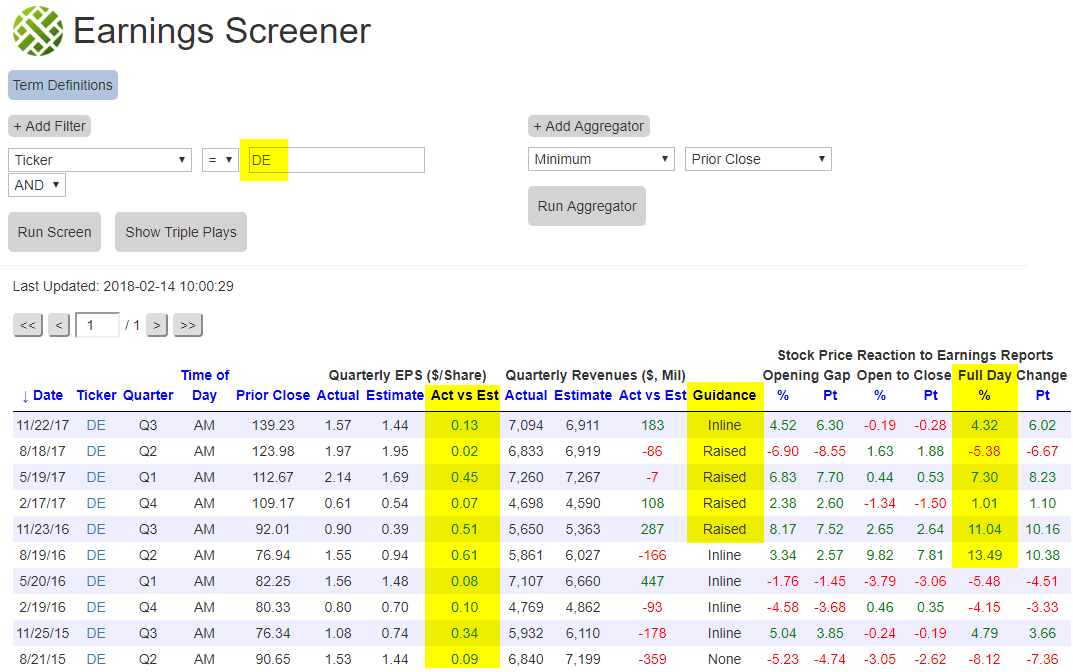Run the aggregator calculation
This screenshot has width=1073, height=672.
586,205
